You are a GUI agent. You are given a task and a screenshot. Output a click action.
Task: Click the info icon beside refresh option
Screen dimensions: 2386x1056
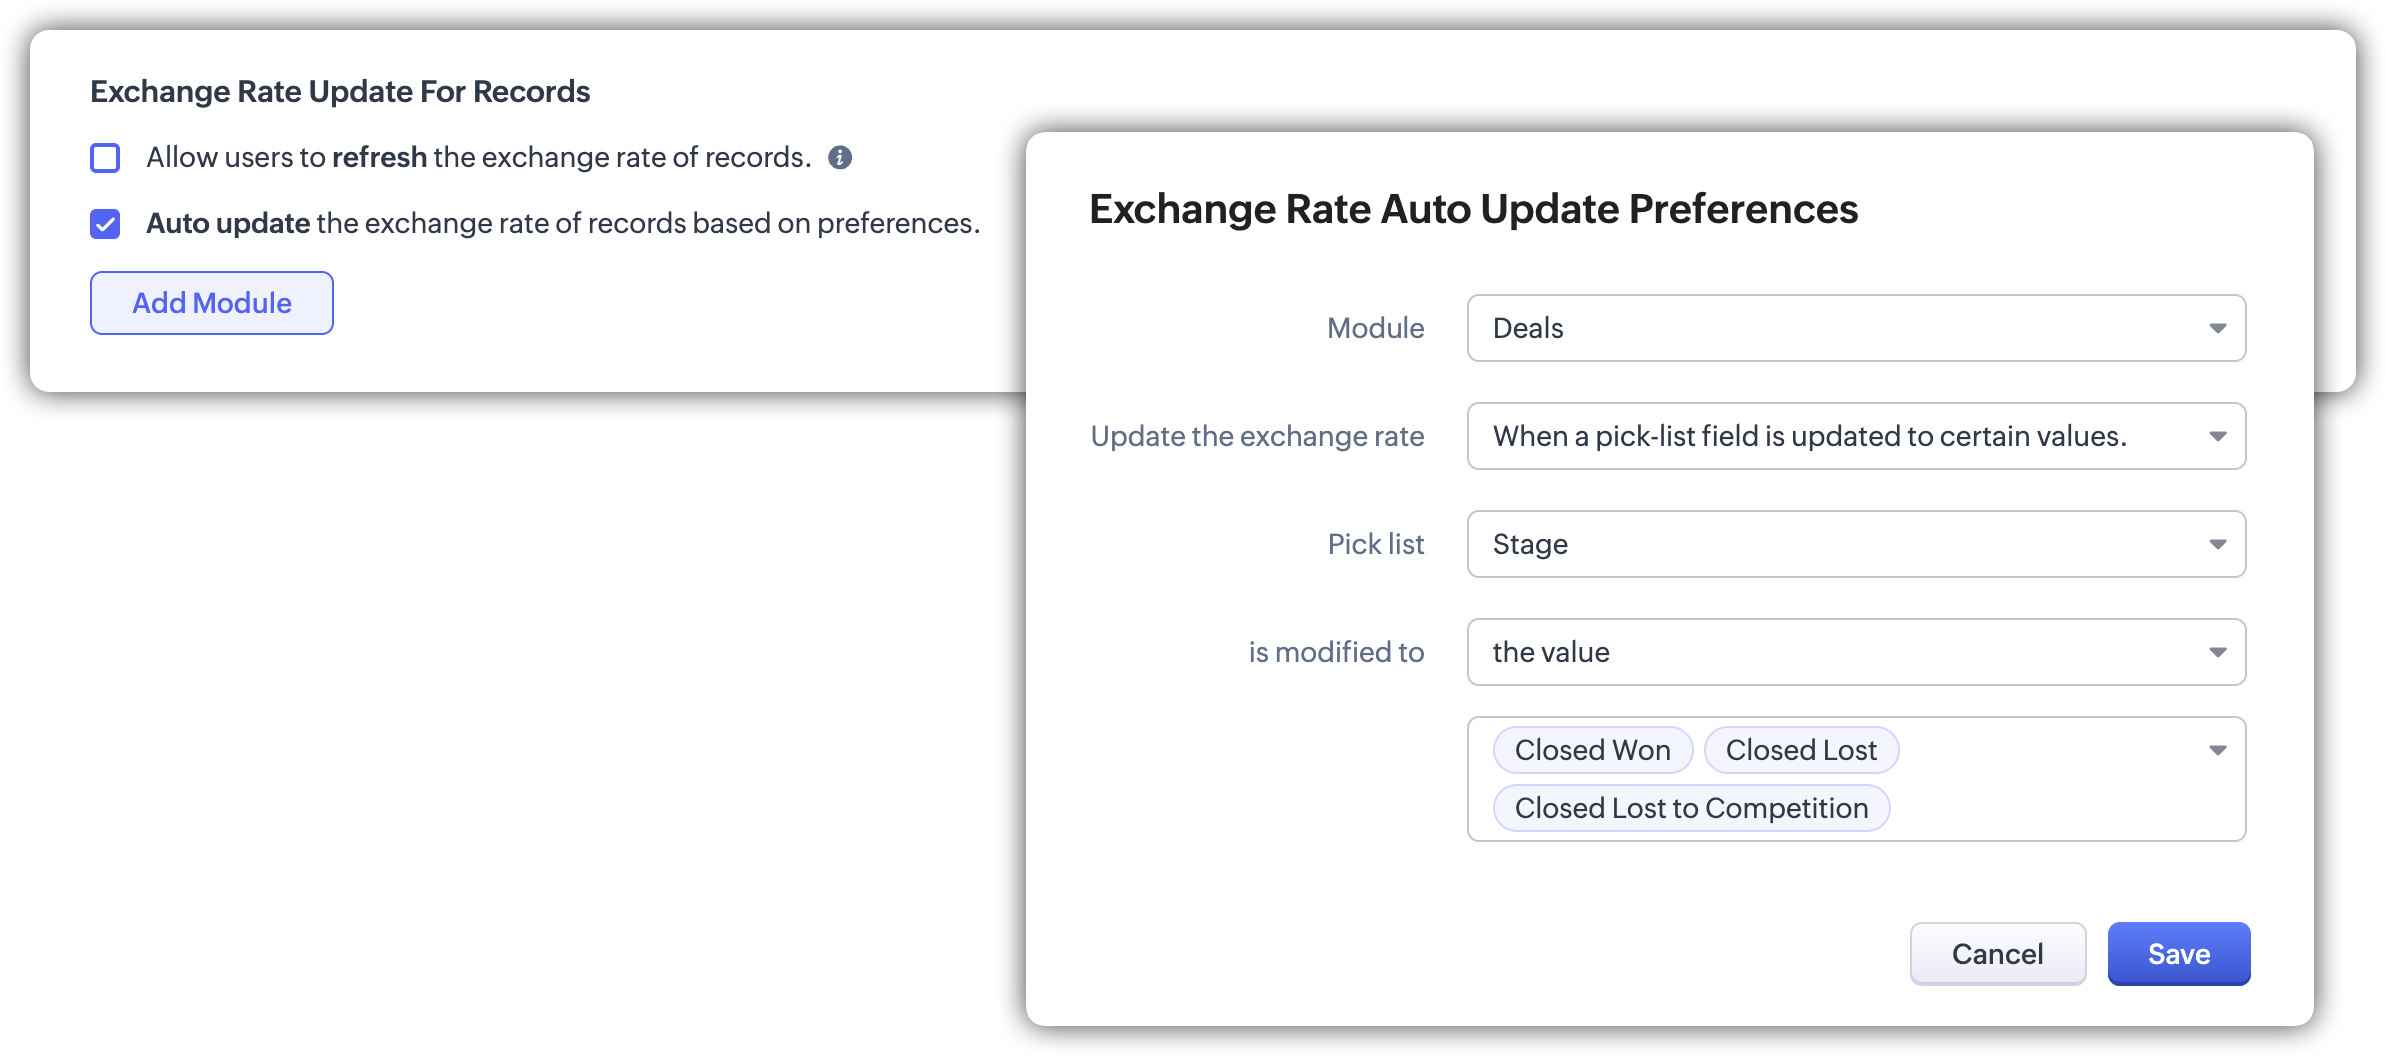[840, 158]
